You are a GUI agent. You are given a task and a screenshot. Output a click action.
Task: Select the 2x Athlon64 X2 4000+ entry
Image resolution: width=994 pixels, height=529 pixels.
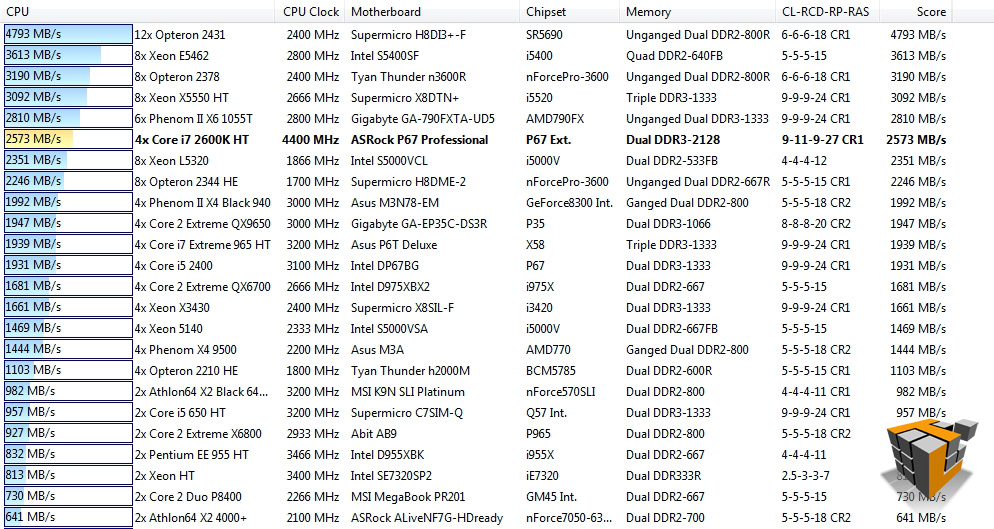coord(191,517)
